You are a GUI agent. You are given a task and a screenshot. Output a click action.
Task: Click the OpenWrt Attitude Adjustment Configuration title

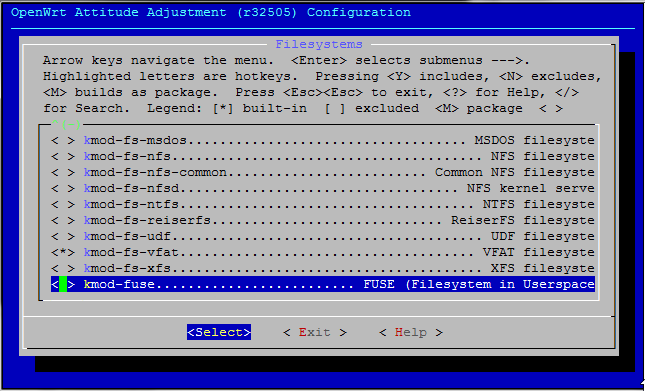[211, 13]
